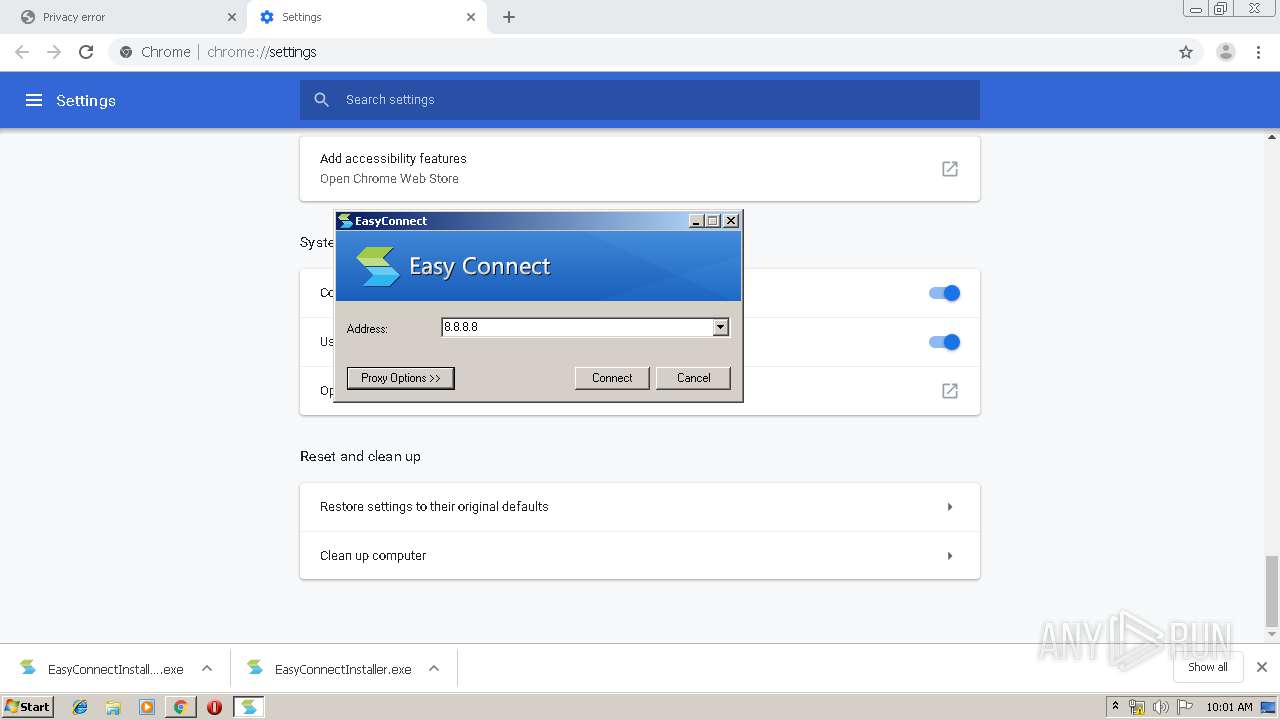Screen dimensions: 1280x720
Task: Click the EasyConnect title bar icon
Action: pyautogui.click(x=345, y=221)
